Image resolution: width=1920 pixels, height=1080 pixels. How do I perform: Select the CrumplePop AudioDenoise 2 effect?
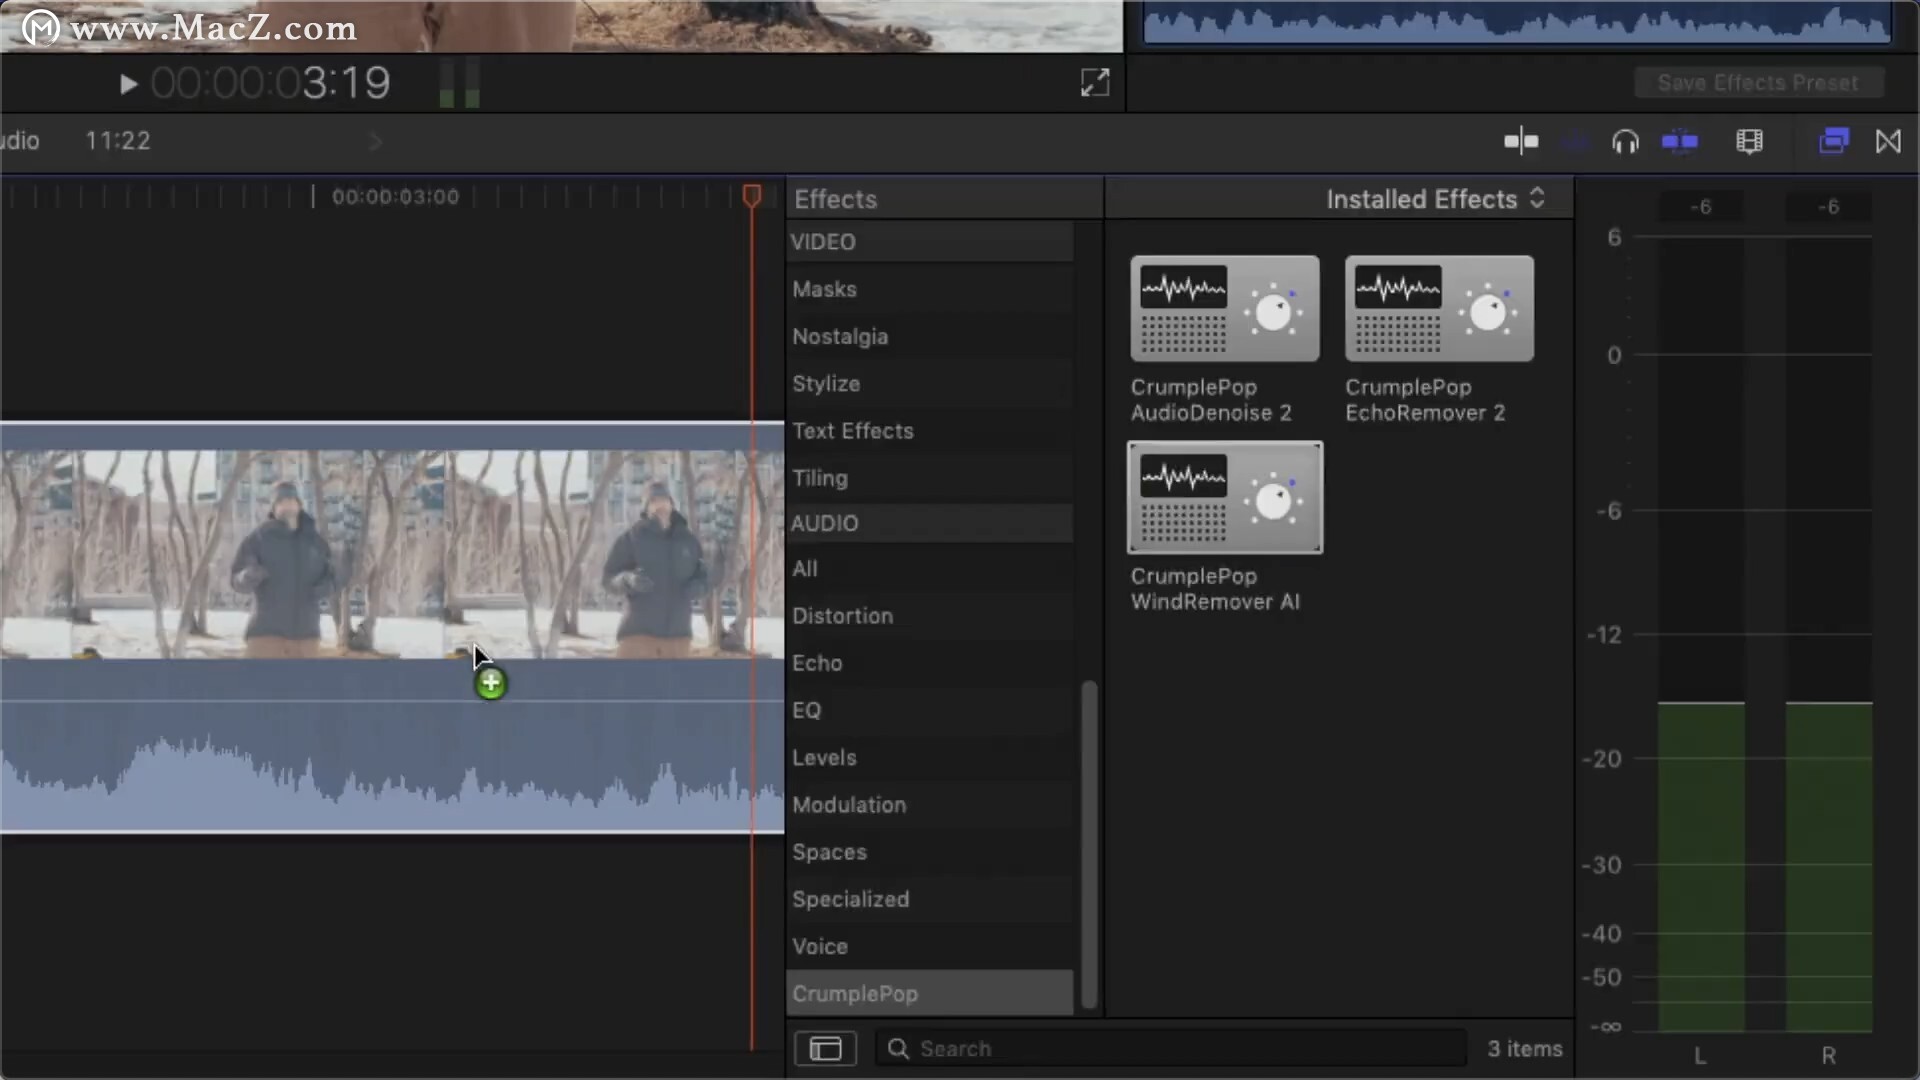point(1224,309)
